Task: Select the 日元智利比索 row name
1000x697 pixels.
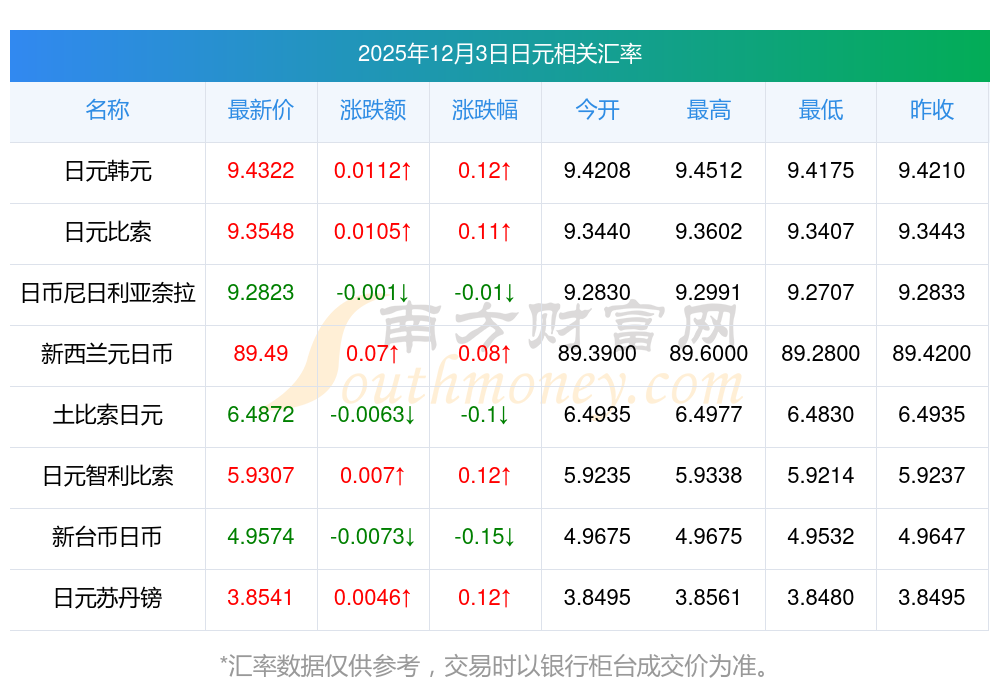Action: [107, 476]
